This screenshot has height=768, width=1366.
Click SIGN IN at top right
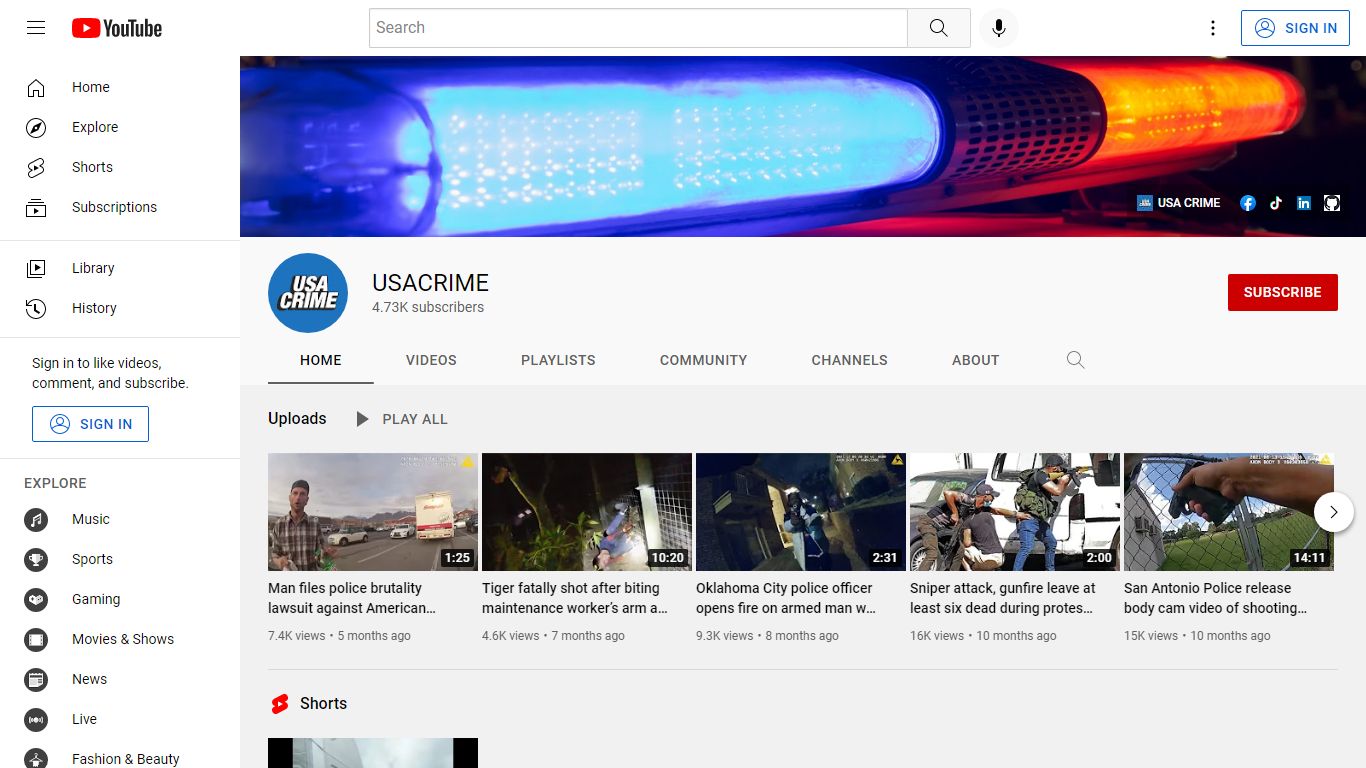[1295, 28]
